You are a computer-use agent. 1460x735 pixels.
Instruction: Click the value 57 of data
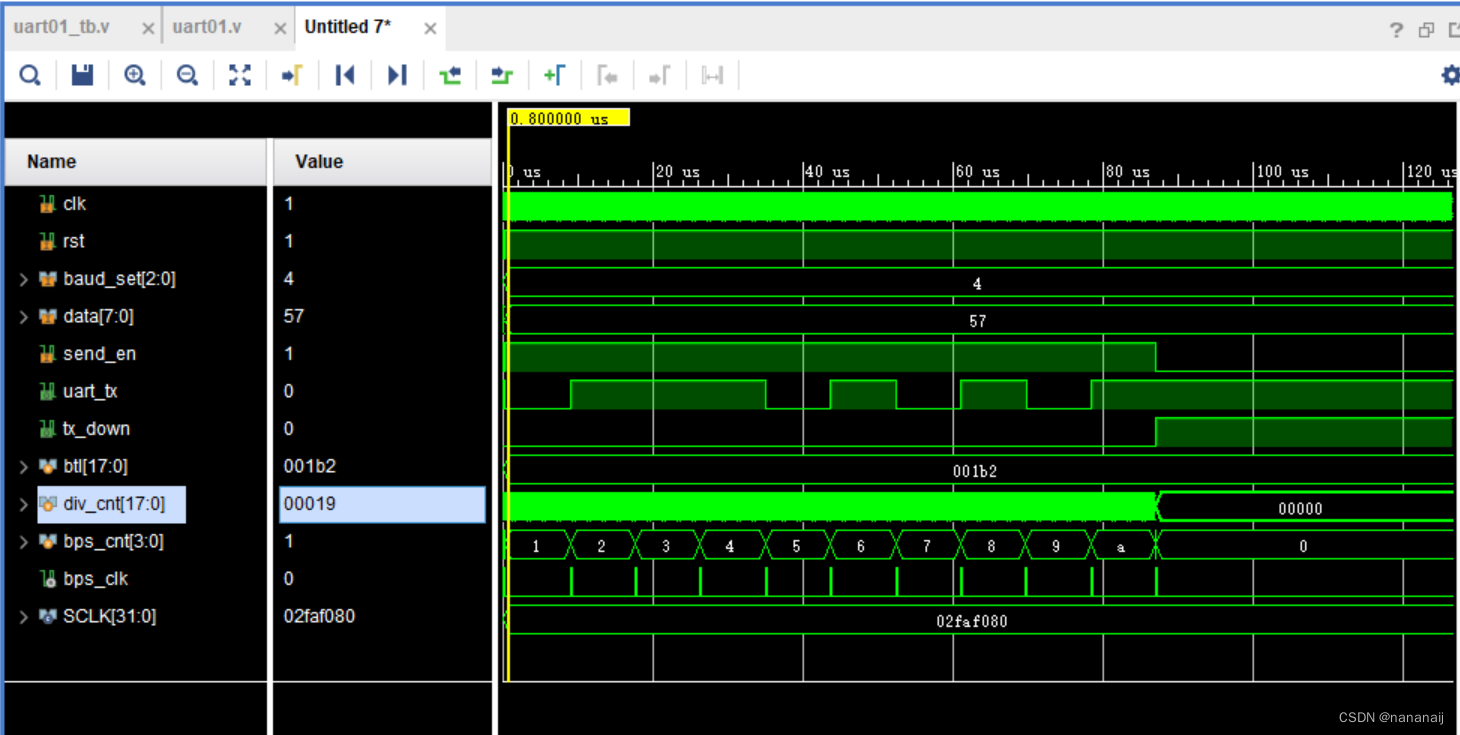293,317
